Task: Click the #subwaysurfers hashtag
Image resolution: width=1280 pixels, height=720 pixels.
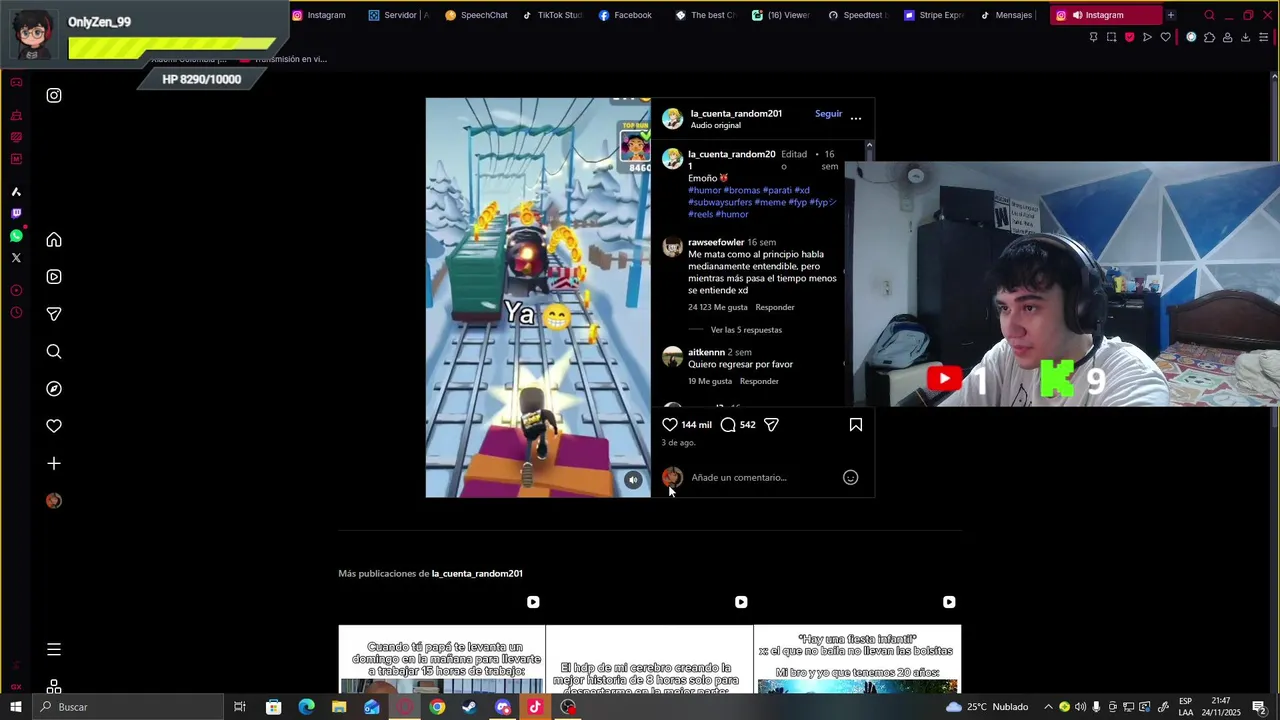Action: coord(720,203)
